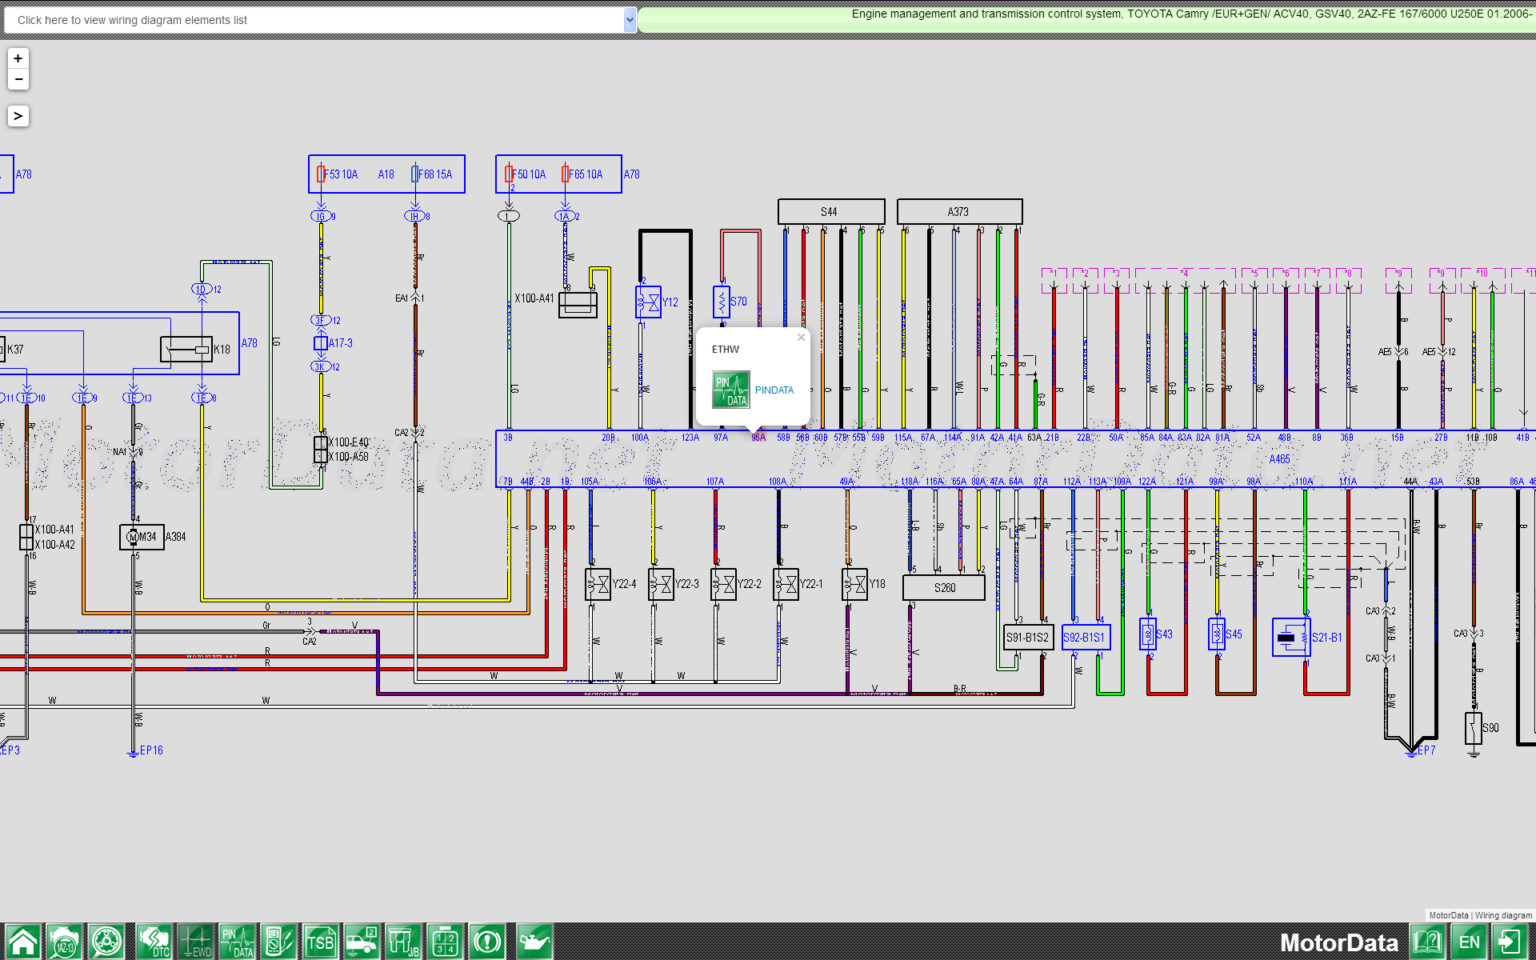Select injector Y22-1 symbol
Screen dimensions: 1536x960
[x=785, y=584]
